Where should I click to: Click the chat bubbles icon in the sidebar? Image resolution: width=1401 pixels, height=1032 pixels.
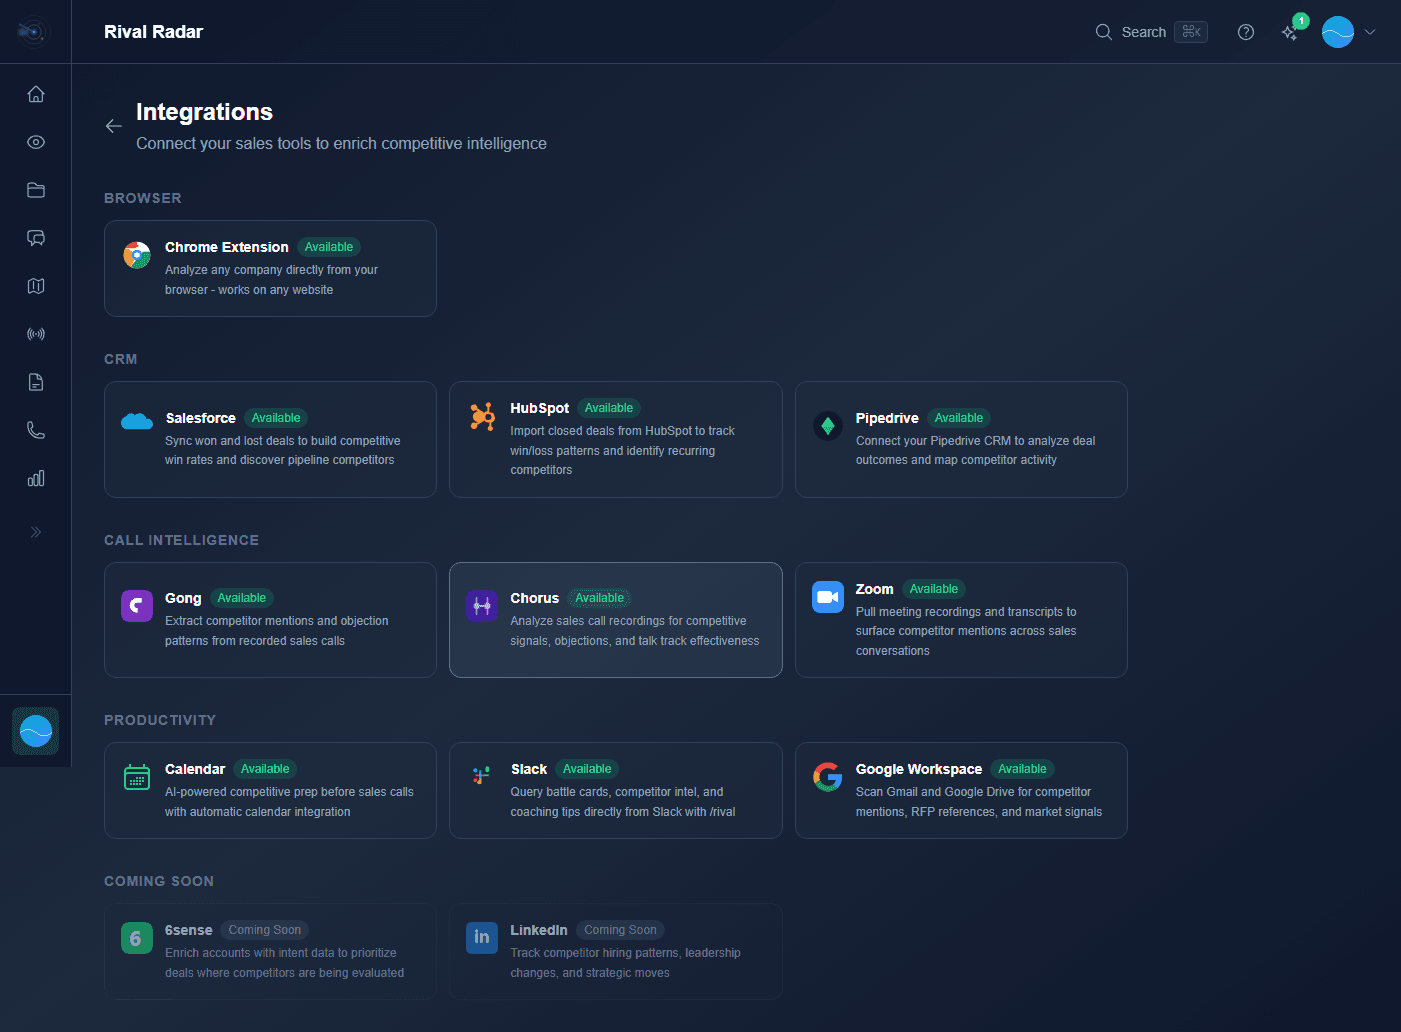pyautogui.click(x=35, y=237)
